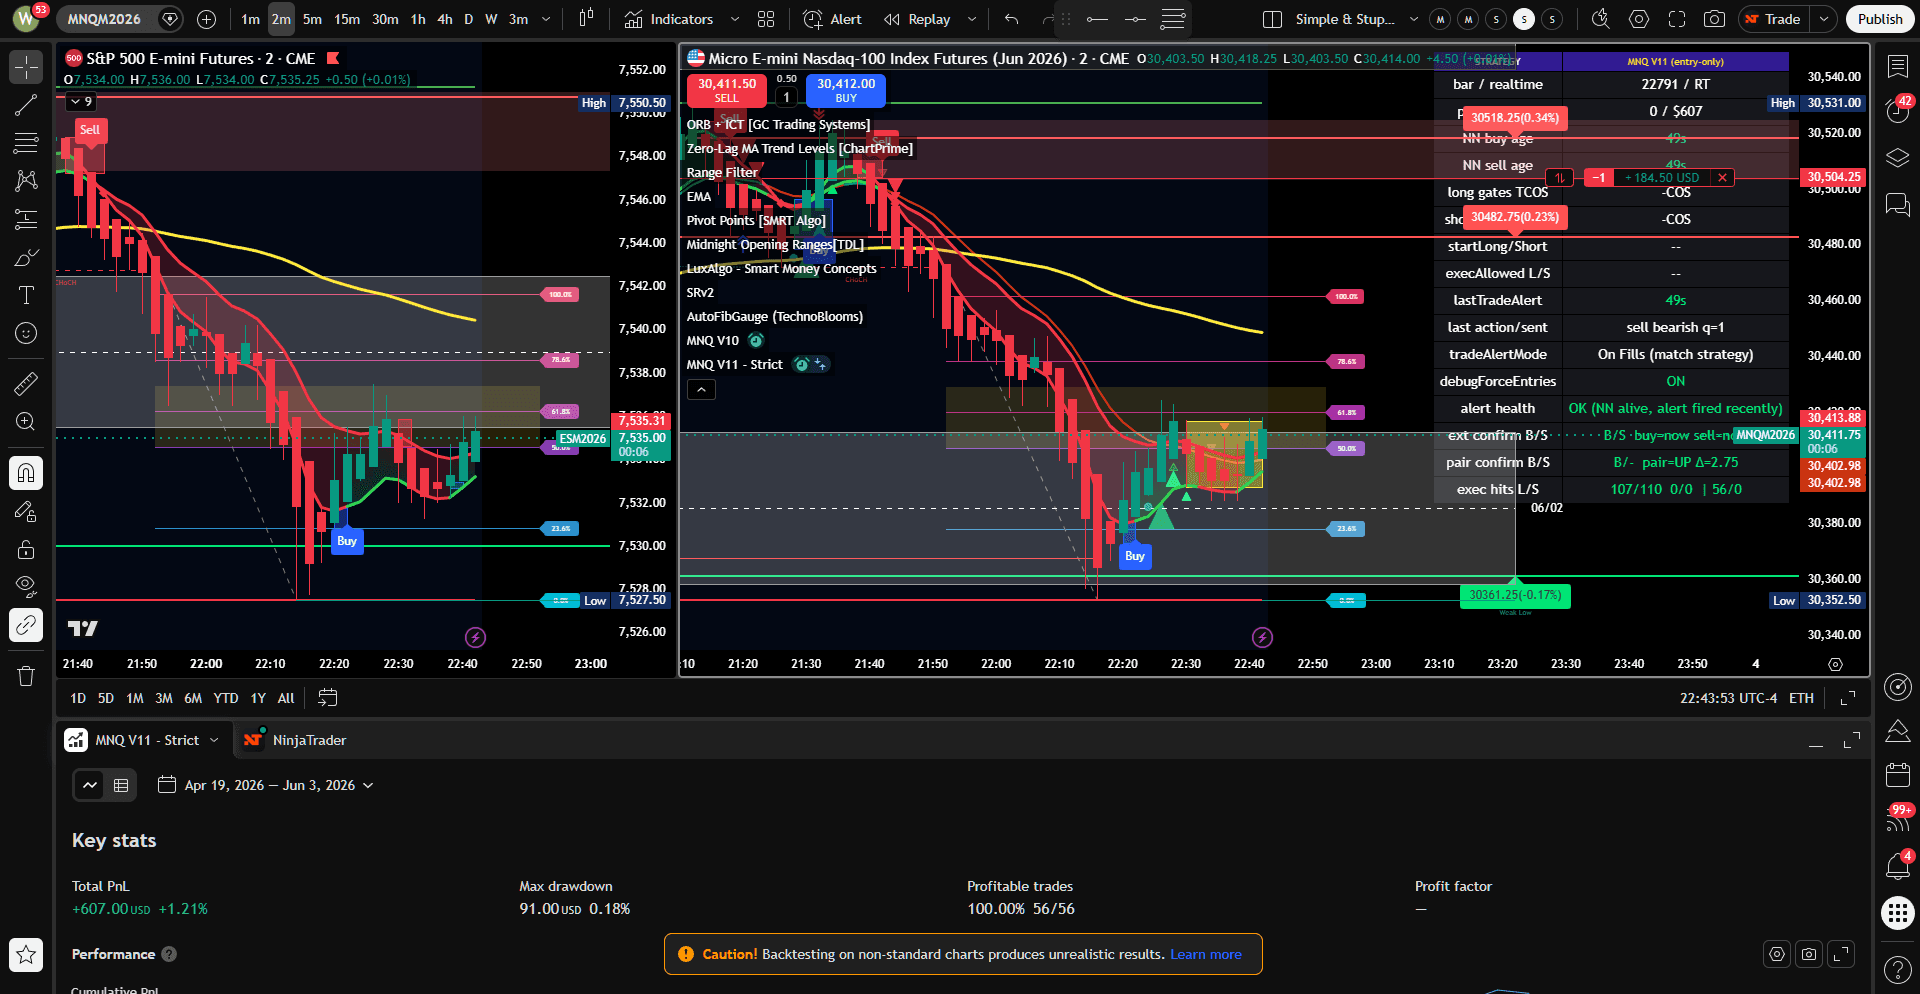Image resolution: width=1920 pixels, height=994 pixels.
Task: Toggle lock all drawing tools
Action: 26,549
